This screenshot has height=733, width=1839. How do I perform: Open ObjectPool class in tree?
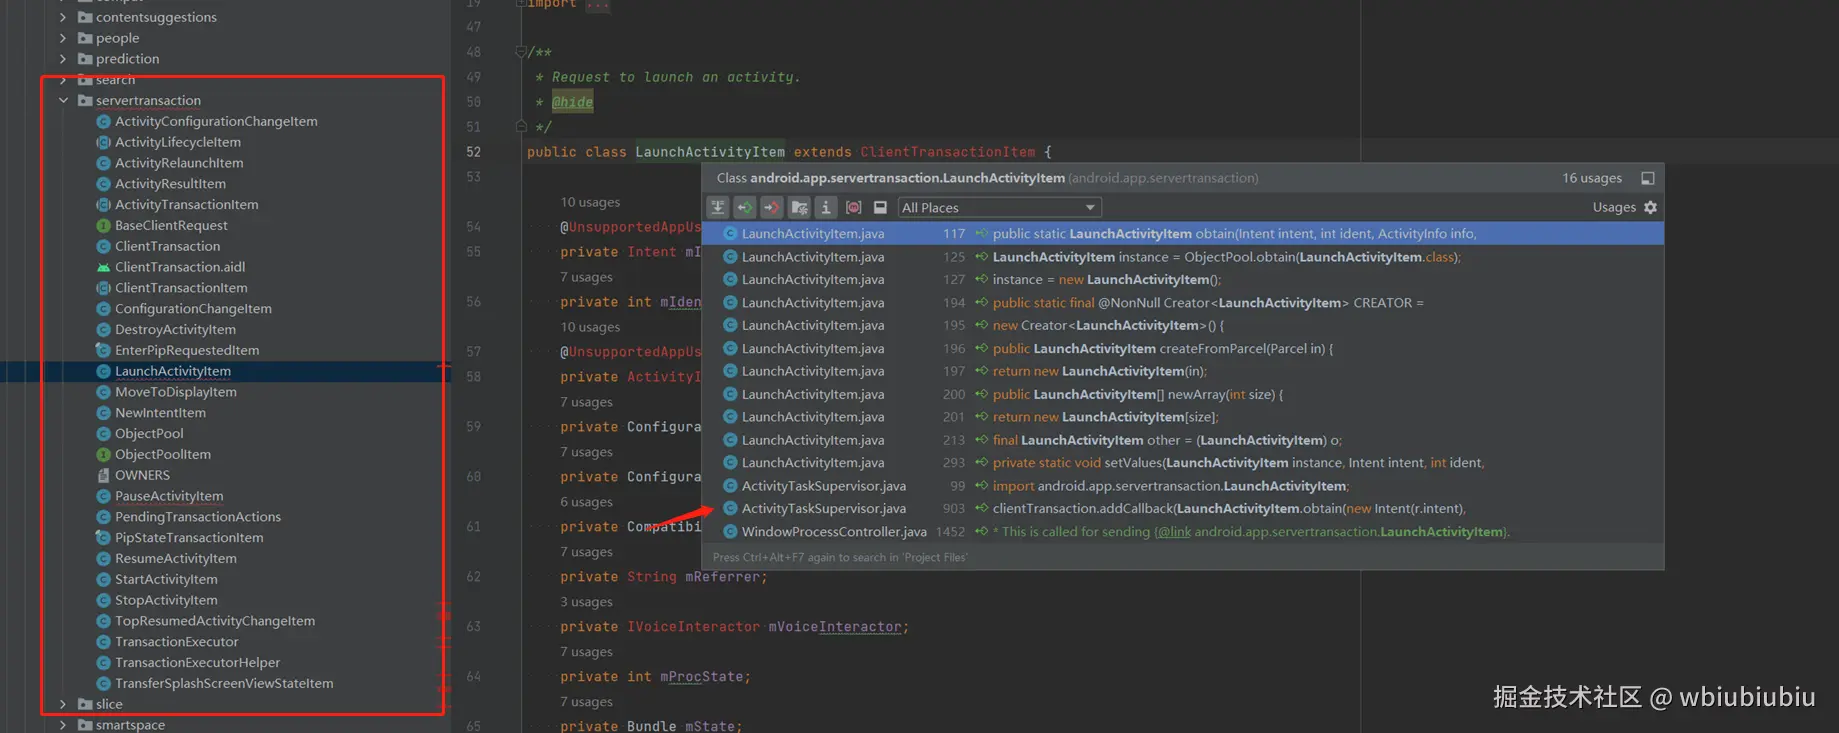coord(149,434)
